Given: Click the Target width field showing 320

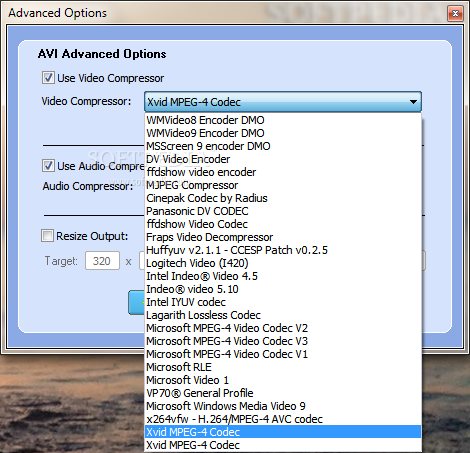Looking at the screenshot, I should (x=102, y=261).
